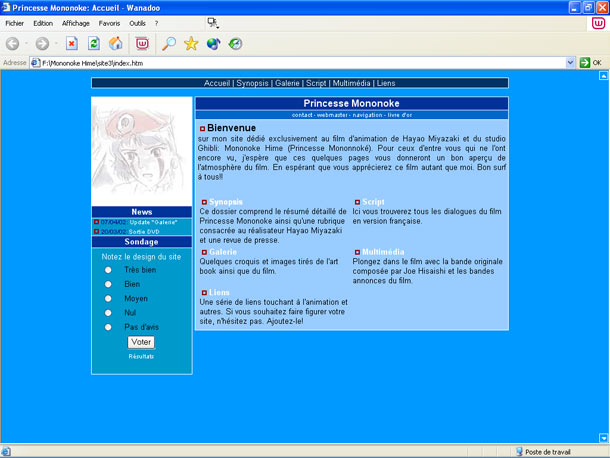
Task: Click the webmaster link under the title
Action: pyautogui.click(x=332, y=115)
